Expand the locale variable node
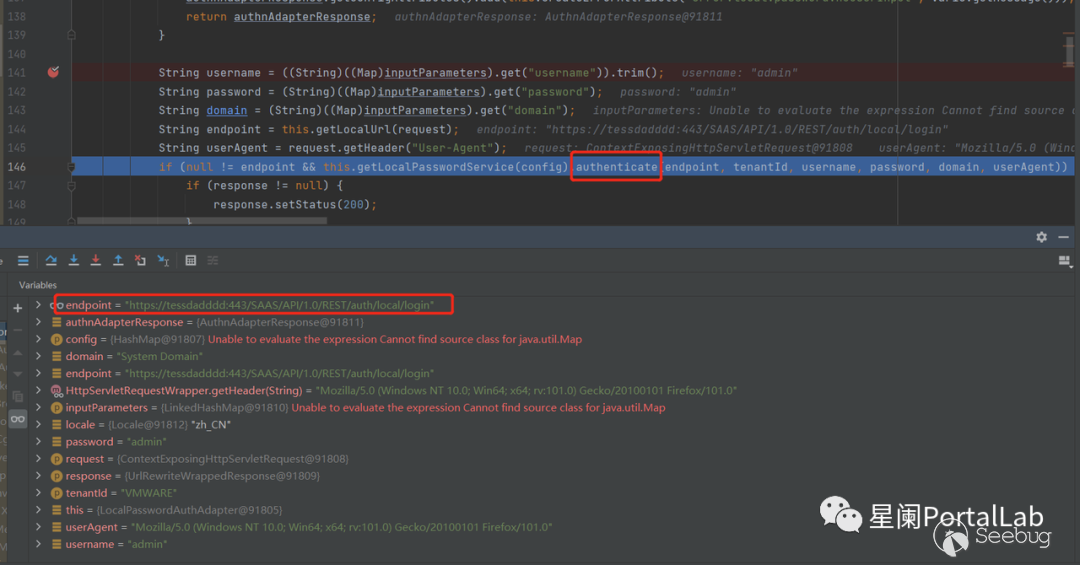The width and height of the screenshot is (1080, 565). (39, 424)
